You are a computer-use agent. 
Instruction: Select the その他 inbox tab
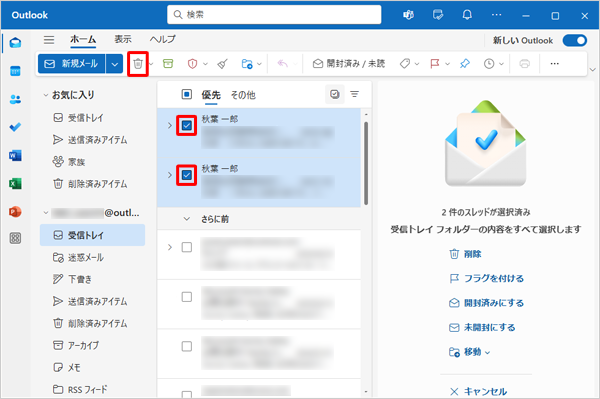click(x=243, y=95)
